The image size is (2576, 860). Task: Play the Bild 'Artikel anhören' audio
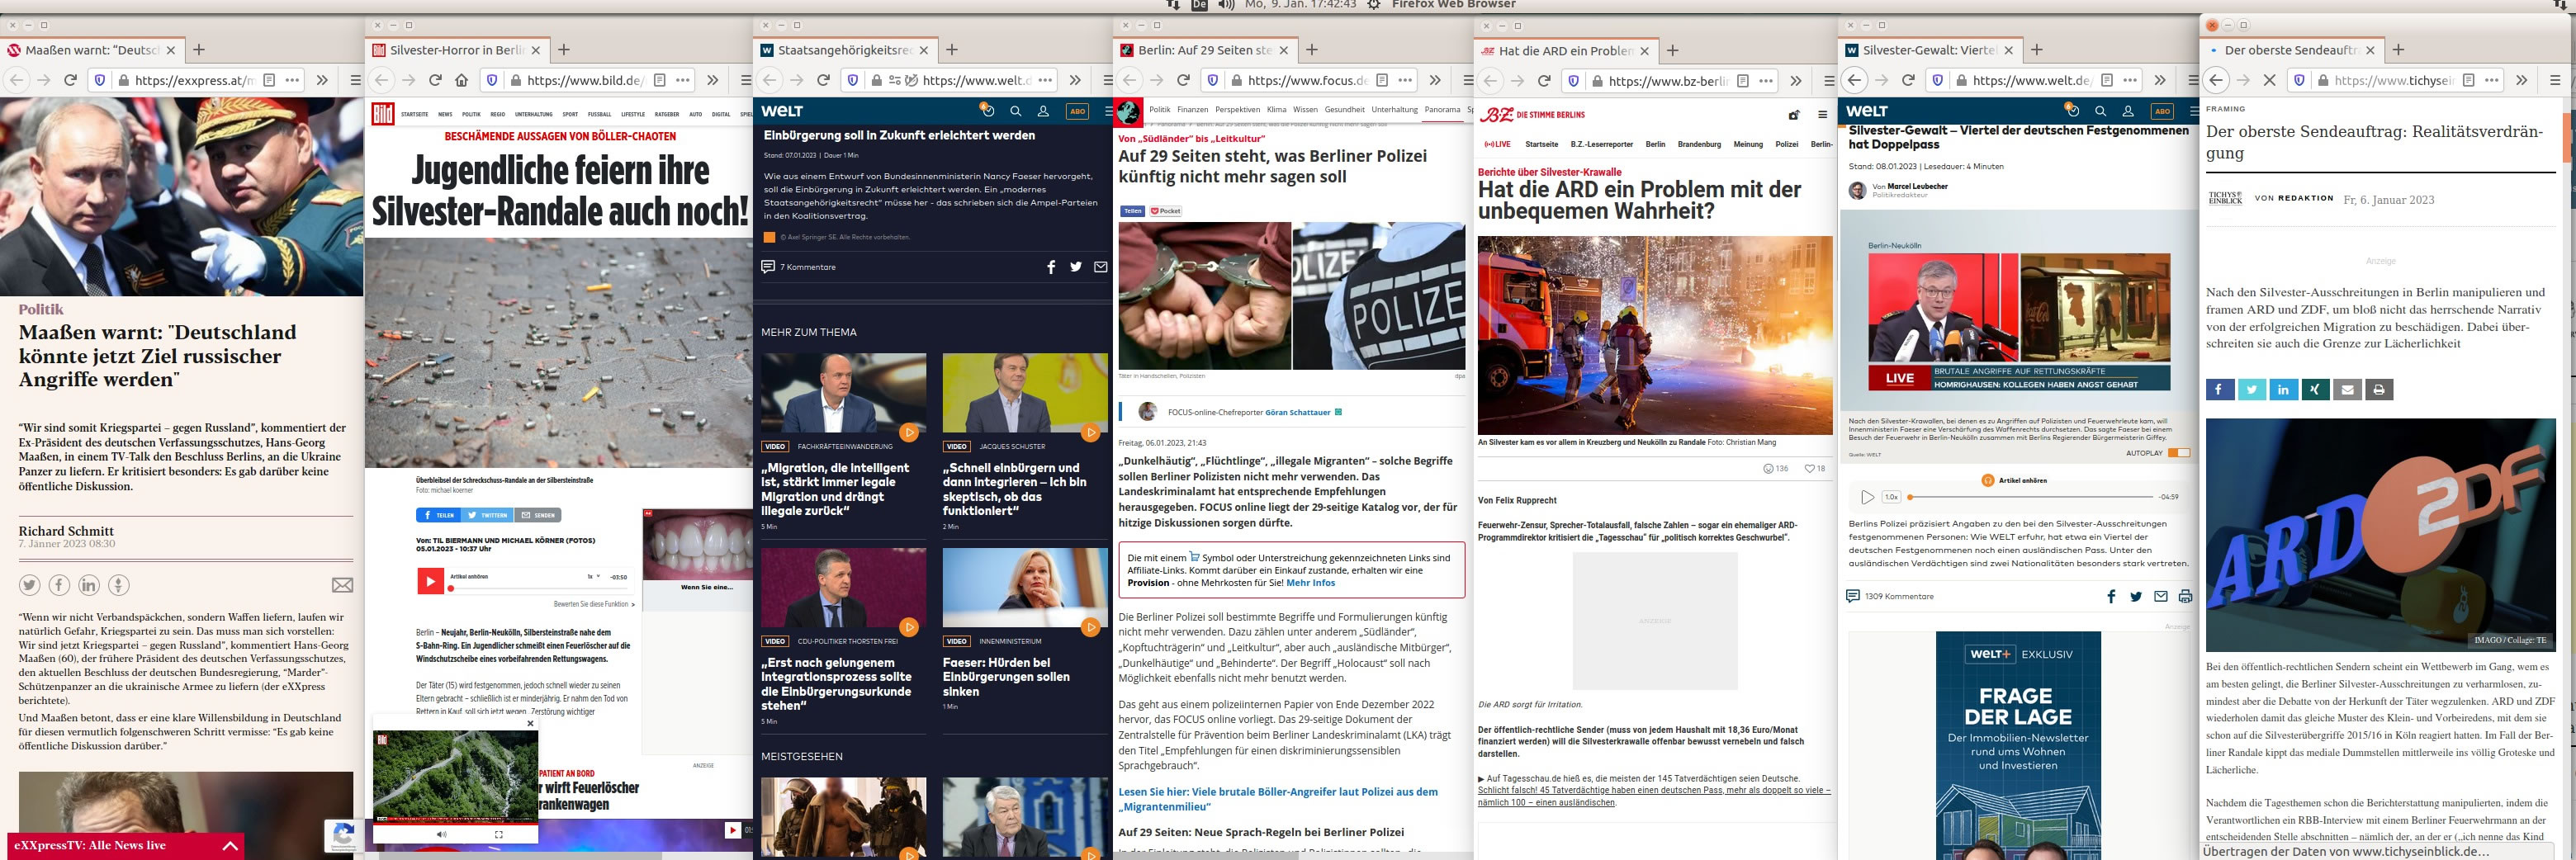point(430,580)
